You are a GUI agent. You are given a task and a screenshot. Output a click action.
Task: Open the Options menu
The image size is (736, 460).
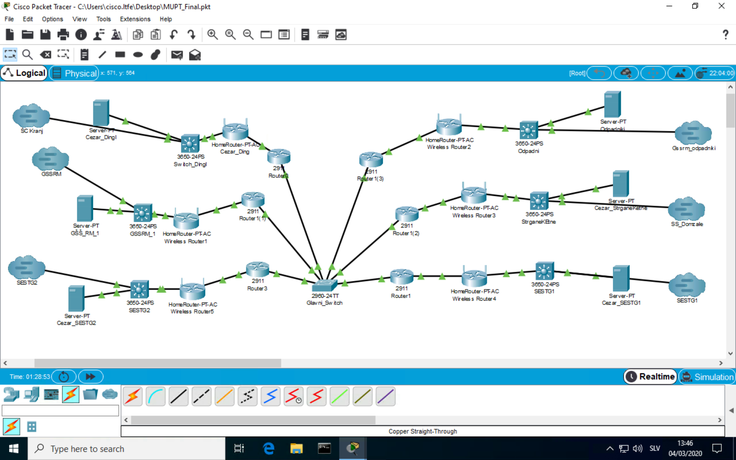tap(52, 19)
